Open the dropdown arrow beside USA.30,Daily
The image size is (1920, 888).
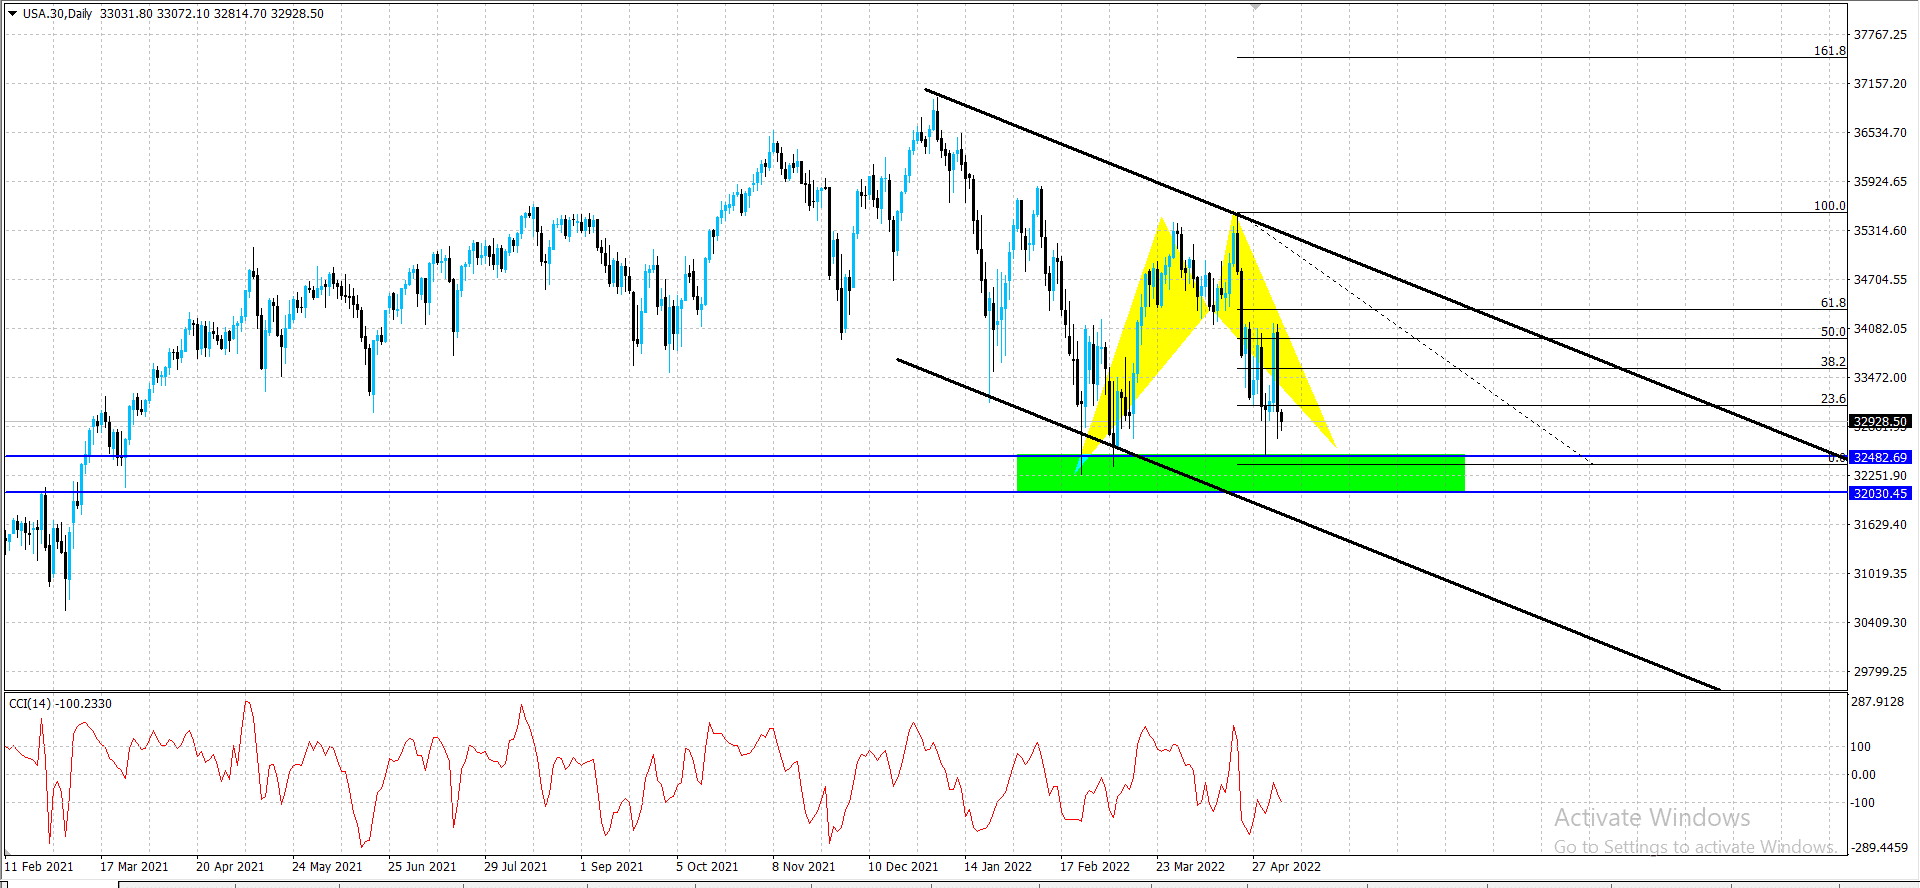pyautogui.click(x=12, y=13)
